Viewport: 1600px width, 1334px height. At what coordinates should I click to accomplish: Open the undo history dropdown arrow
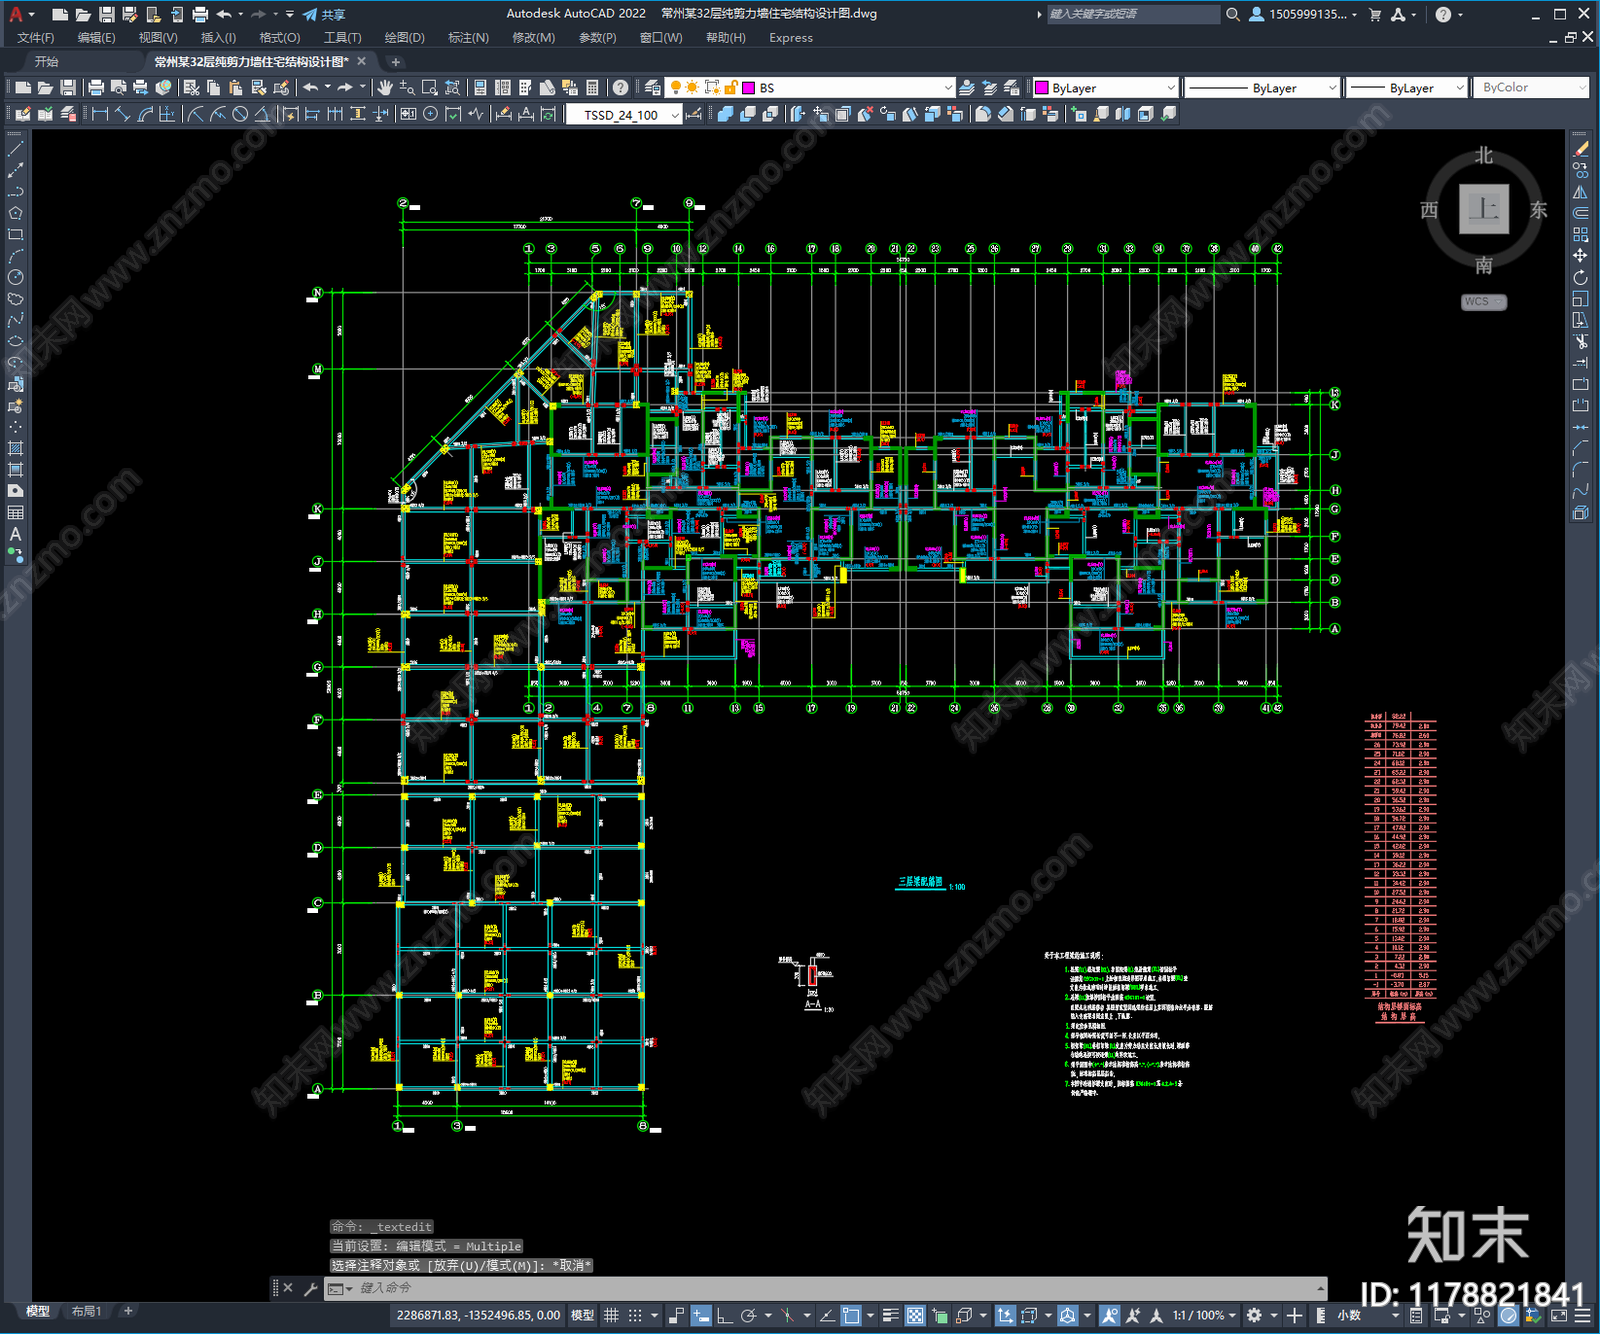pyautogui.click(x=327, y=88)
